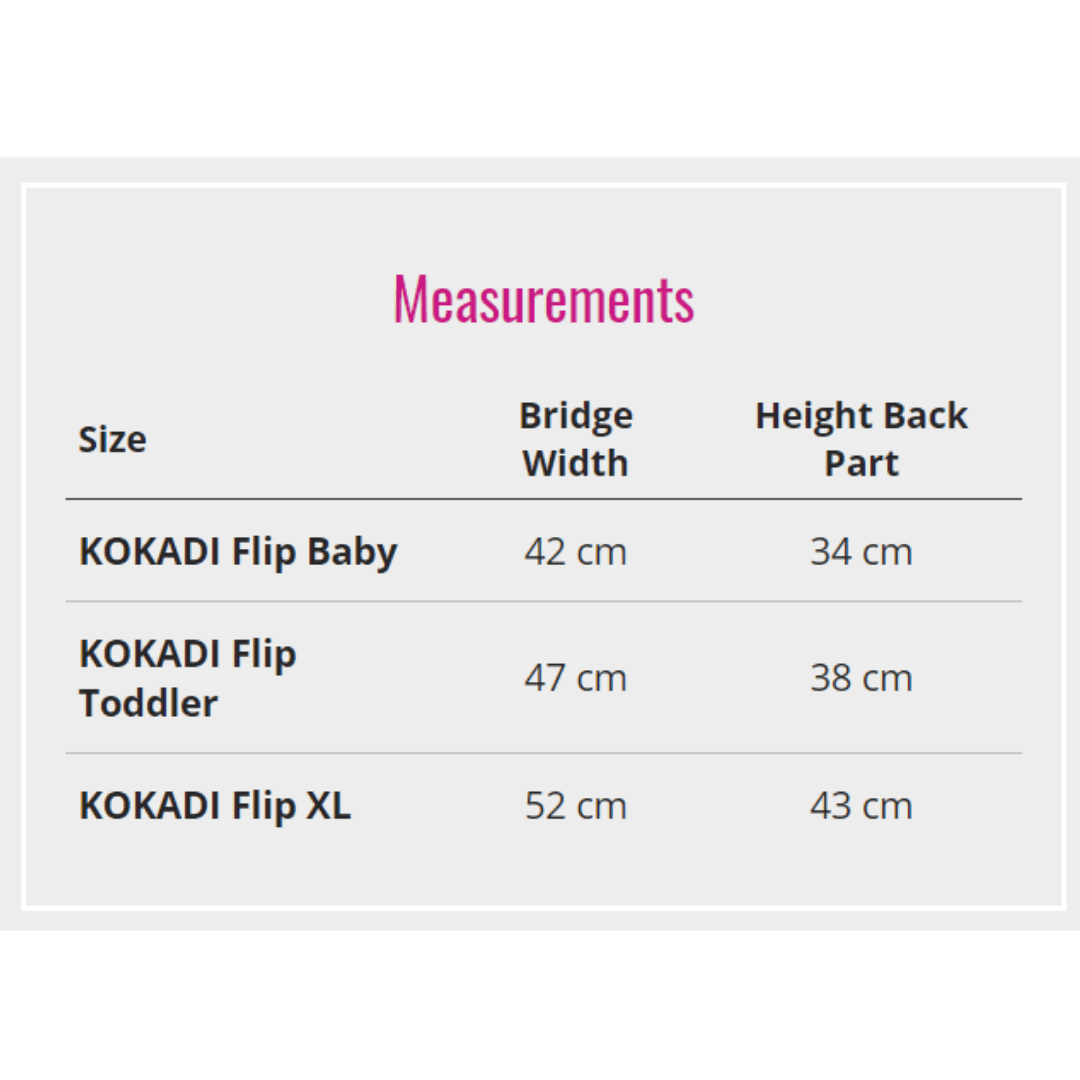Click the 43 cm back height value
This screenshot has height=1080, width=1080.
tap(861, 806)
